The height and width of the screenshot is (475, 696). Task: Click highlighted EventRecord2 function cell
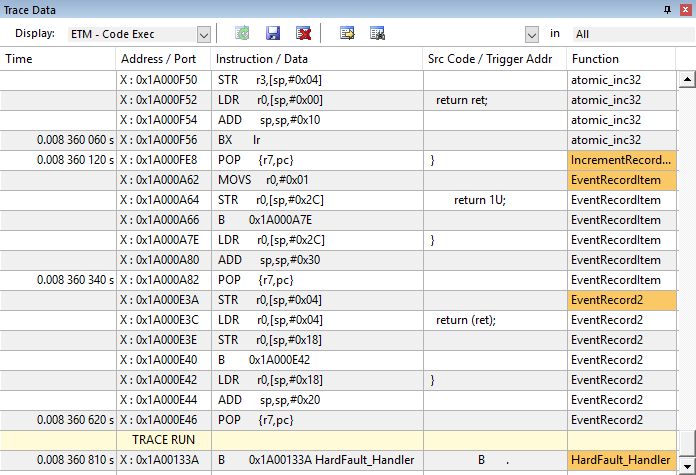point(621,300)
